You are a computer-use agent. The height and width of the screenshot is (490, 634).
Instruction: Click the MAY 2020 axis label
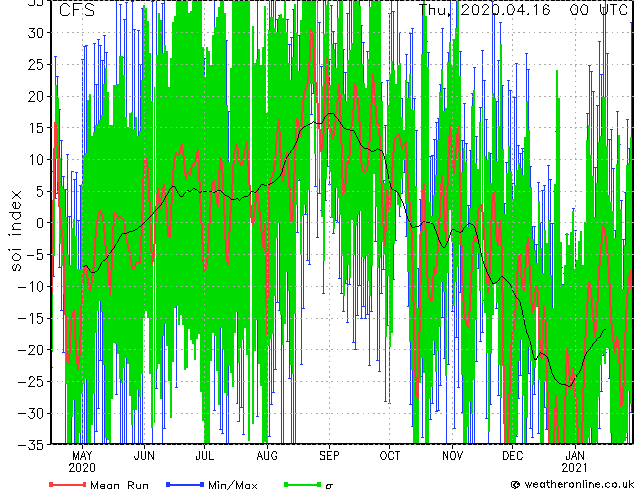click(x=82, y=462)
